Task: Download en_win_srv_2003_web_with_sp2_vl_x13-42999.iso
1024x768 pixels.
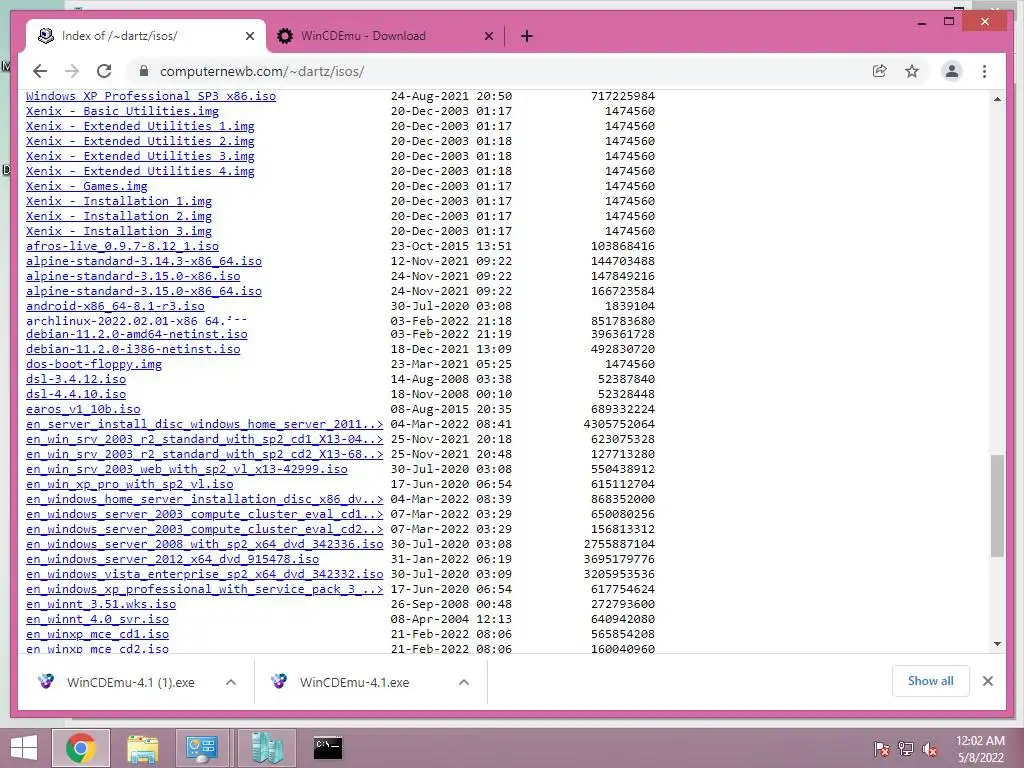Action: 187,470
